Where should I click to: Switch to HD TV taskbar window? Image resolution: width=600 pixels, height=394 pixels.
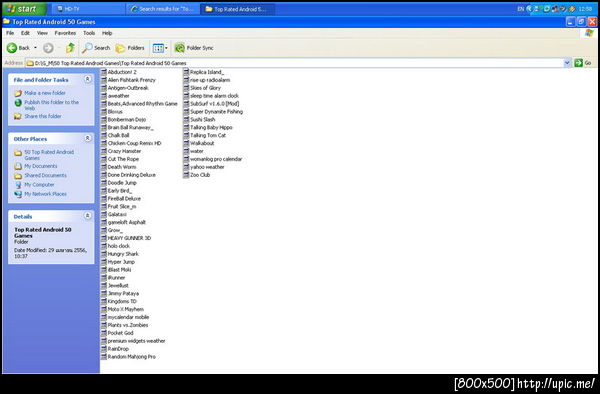[x=87, y=9]
